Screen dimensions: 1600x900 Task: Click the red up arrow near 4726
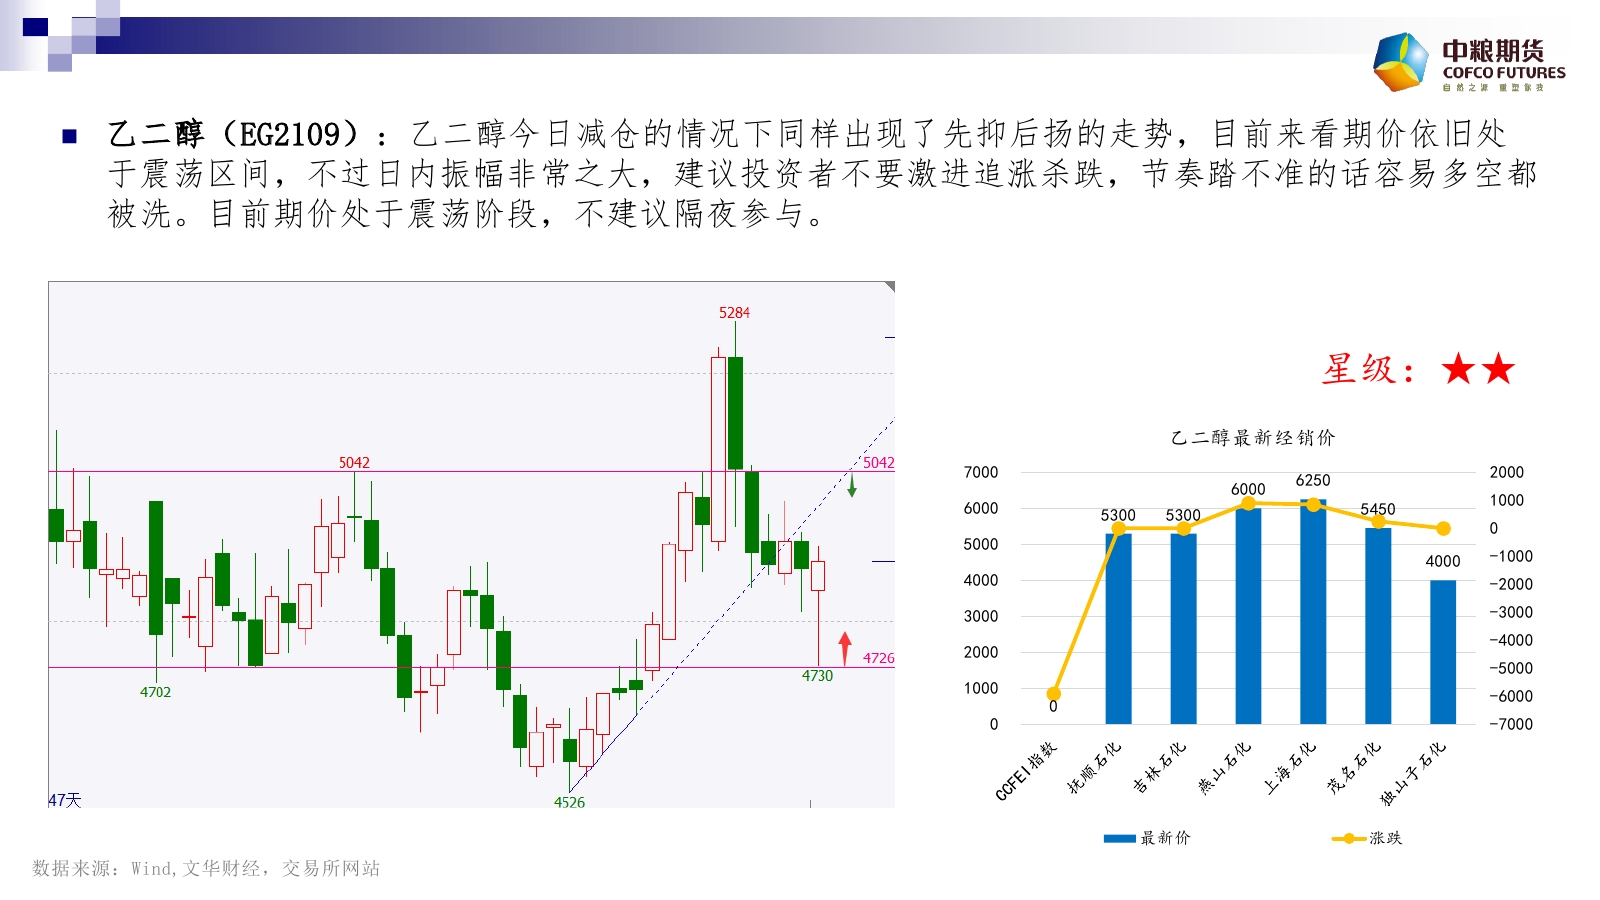pyautogui.click(x=845, y=648)
